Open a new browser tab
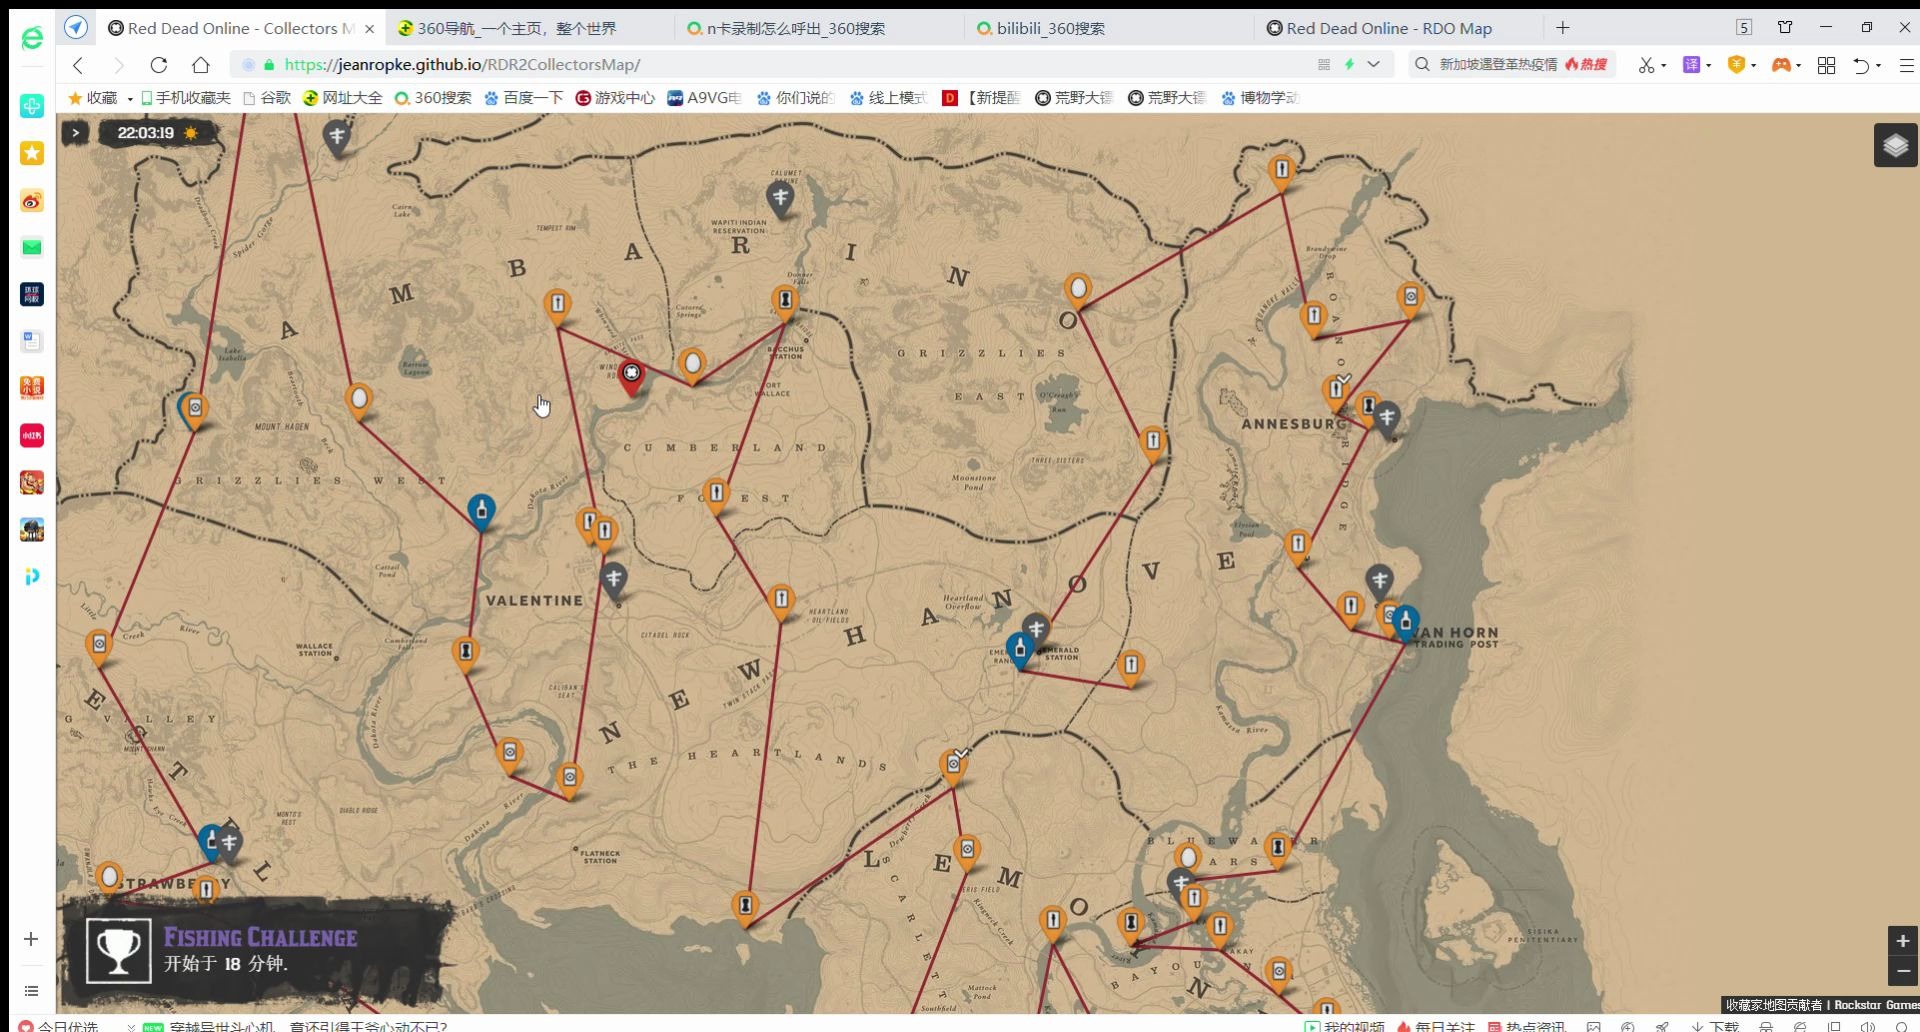1920x1032 pixels. pyautogui.click(x=1563, y=28)
